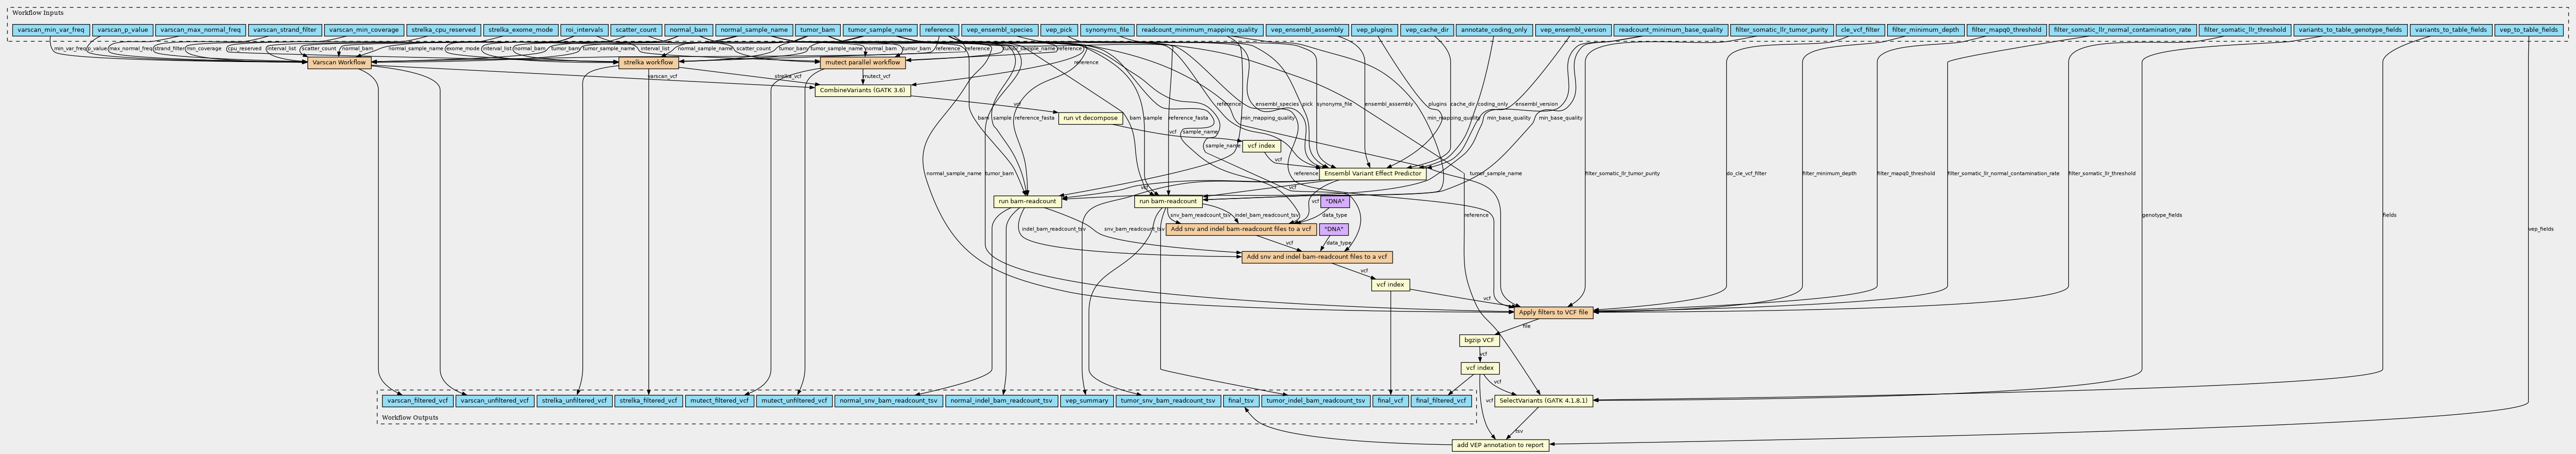Click the tumor_bam input node
The image size is (2576, 454).
click(817, 30)
